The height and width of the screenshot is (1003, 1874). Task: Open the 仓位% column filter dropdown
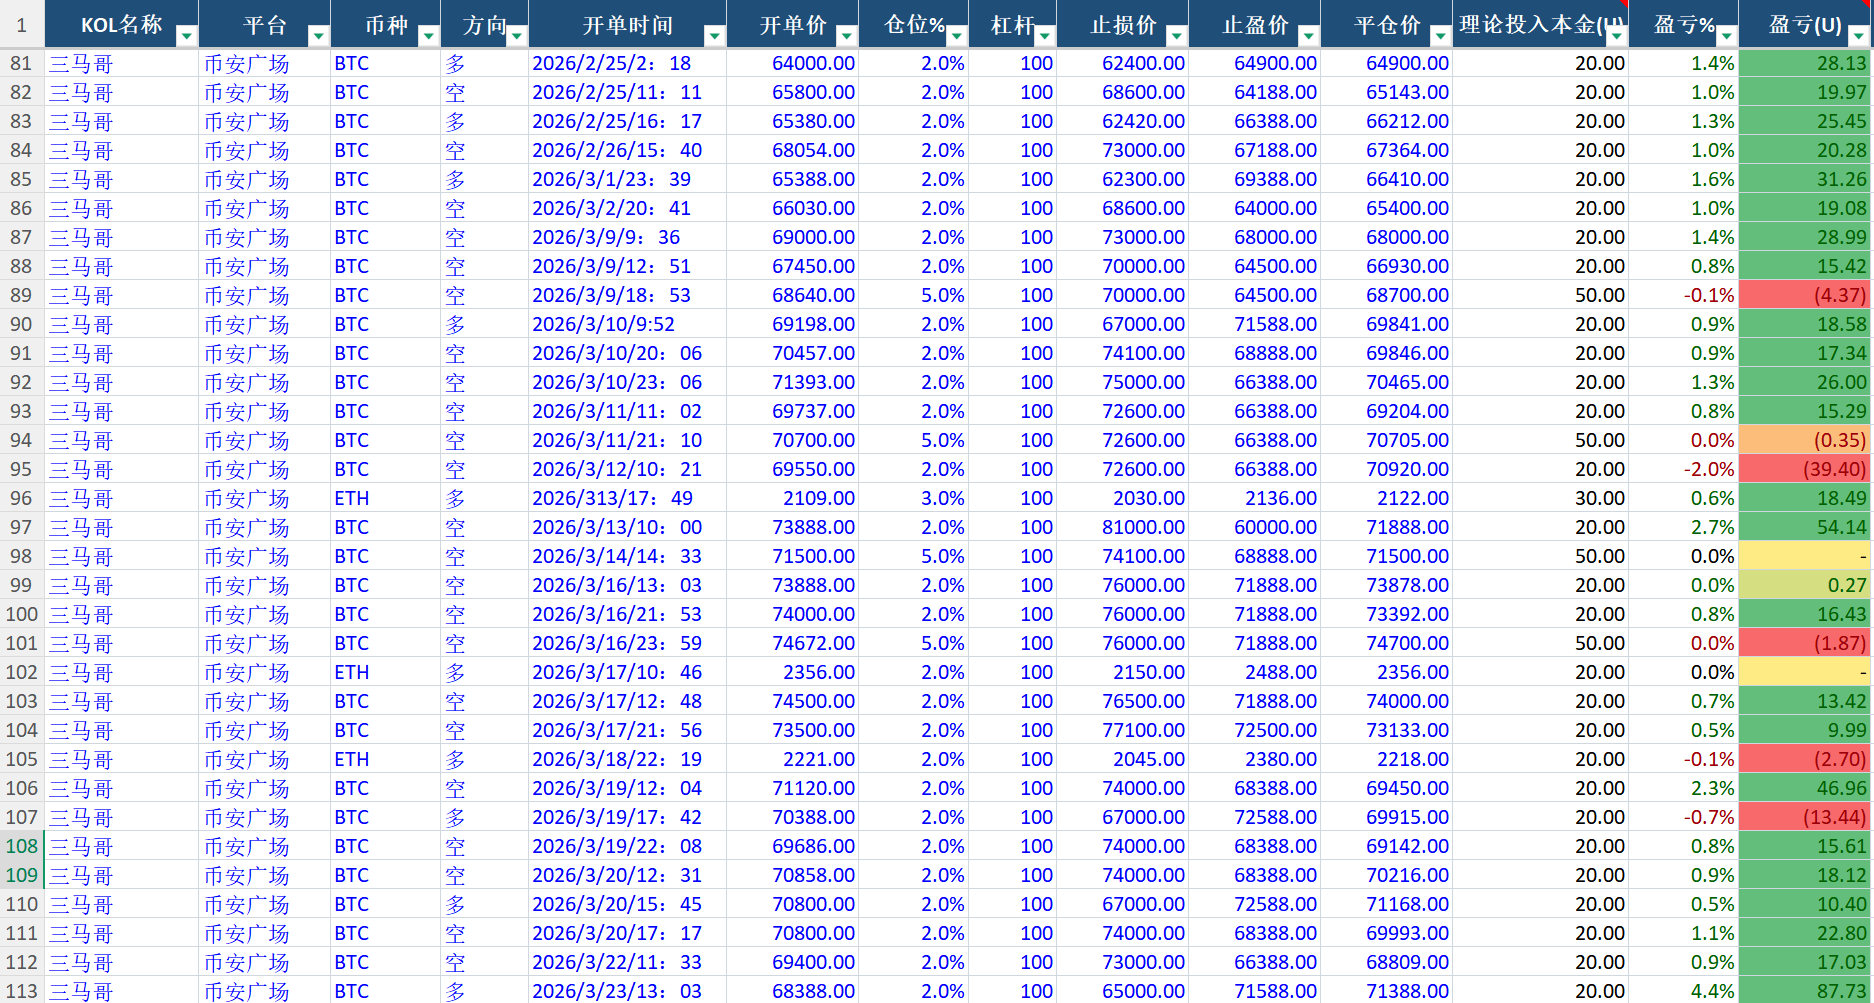tap(956, 36)
